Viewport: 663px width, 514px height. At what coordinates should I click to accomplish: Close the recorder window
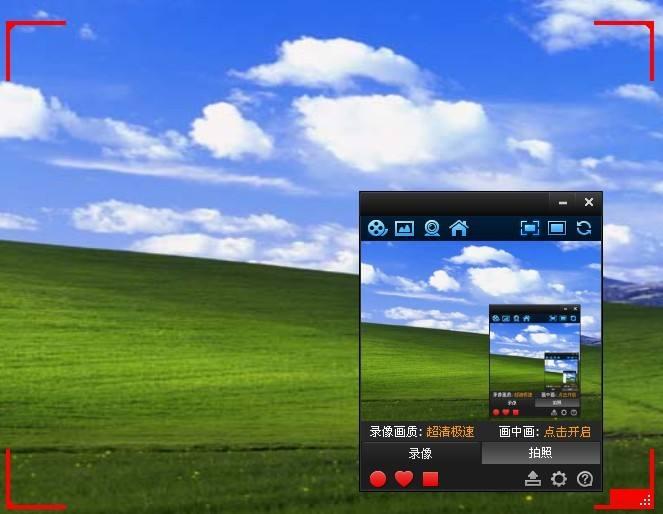point(589,202)
